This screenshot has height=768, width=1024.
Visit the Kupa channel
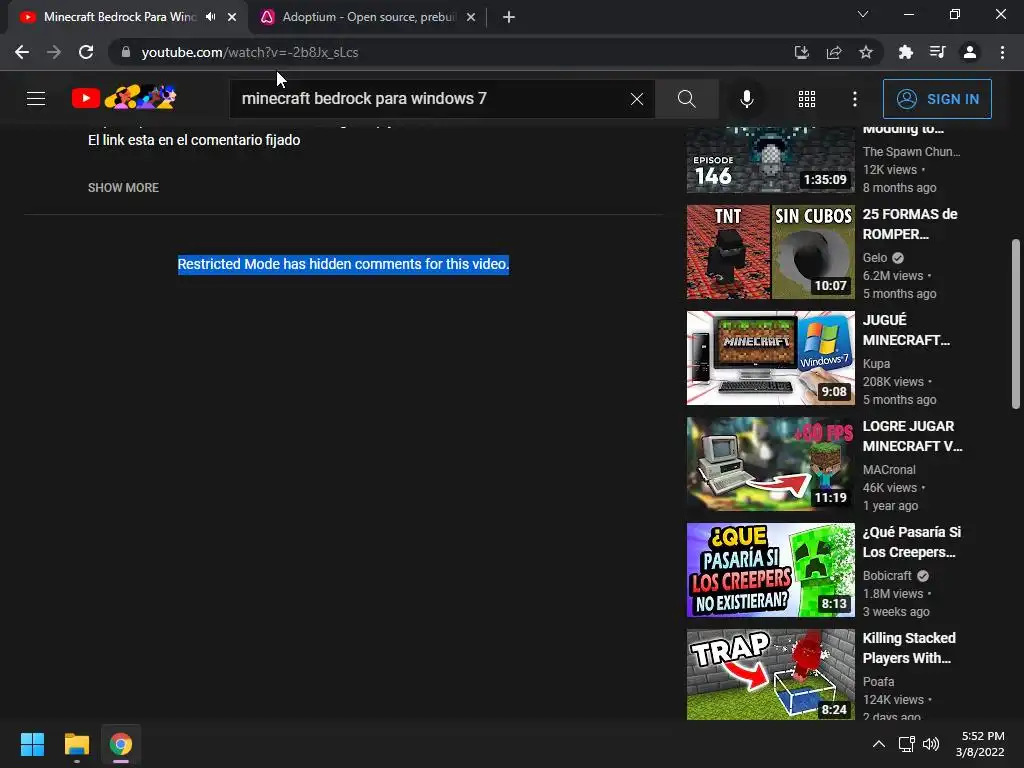[876, 363]
